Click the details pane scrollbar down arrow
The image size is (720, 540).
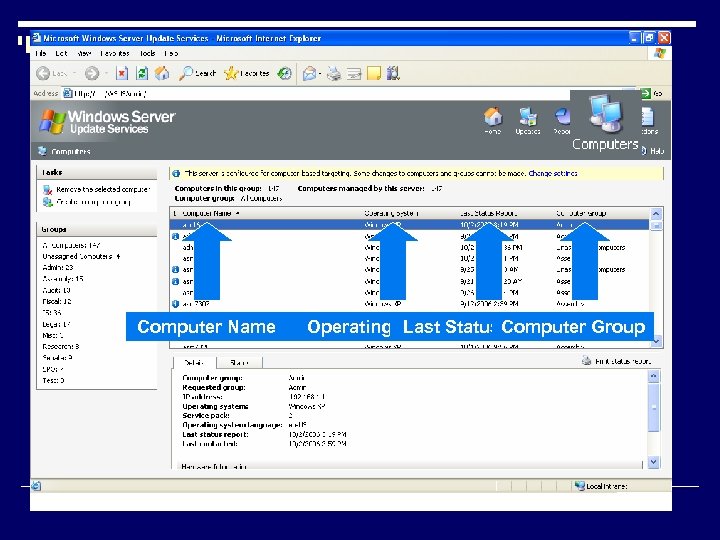point(653,462)
